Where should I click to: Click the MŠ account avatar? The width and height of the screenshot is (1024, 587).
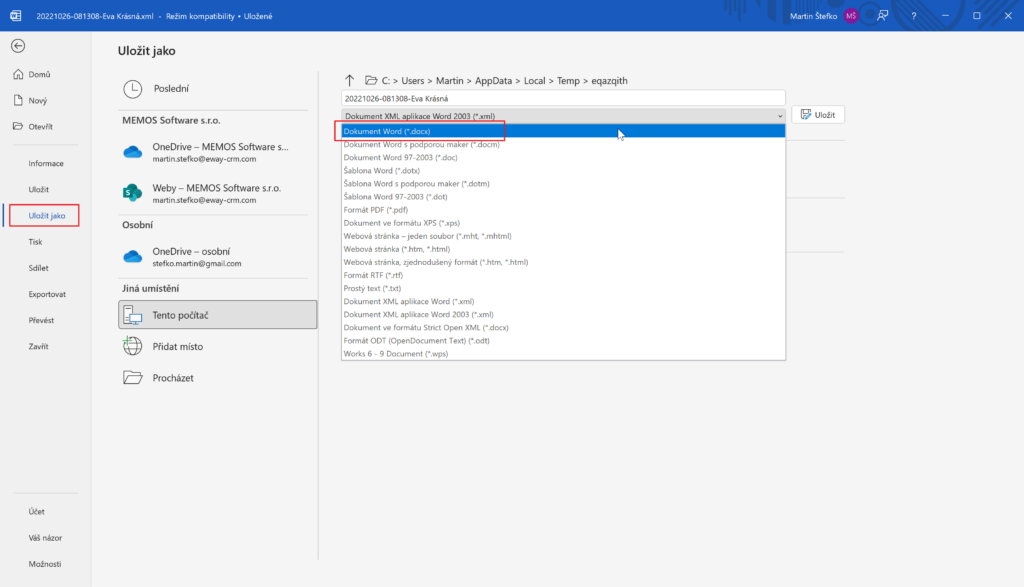click(850, 16)
